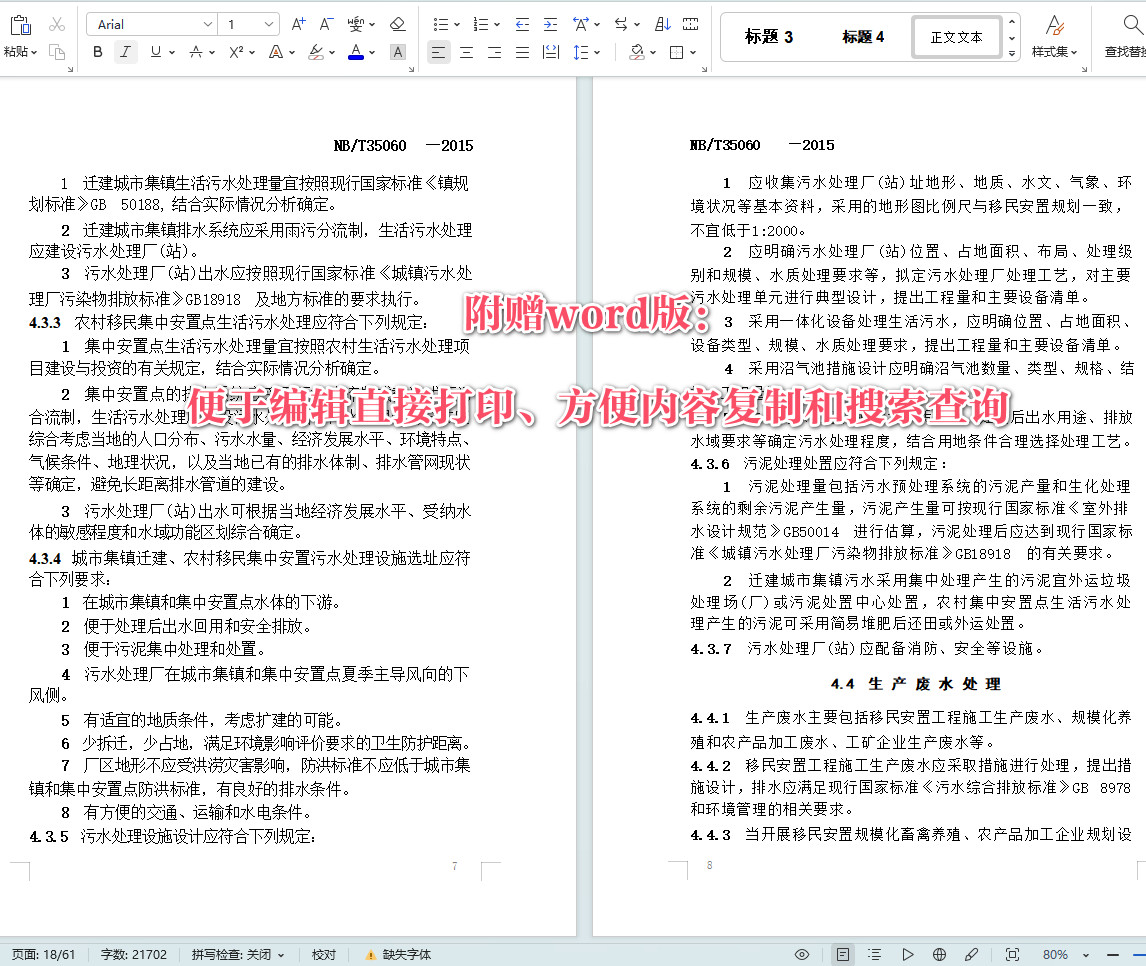
Task: Toggle ink annotation pen in status bar
Action: 970,953
